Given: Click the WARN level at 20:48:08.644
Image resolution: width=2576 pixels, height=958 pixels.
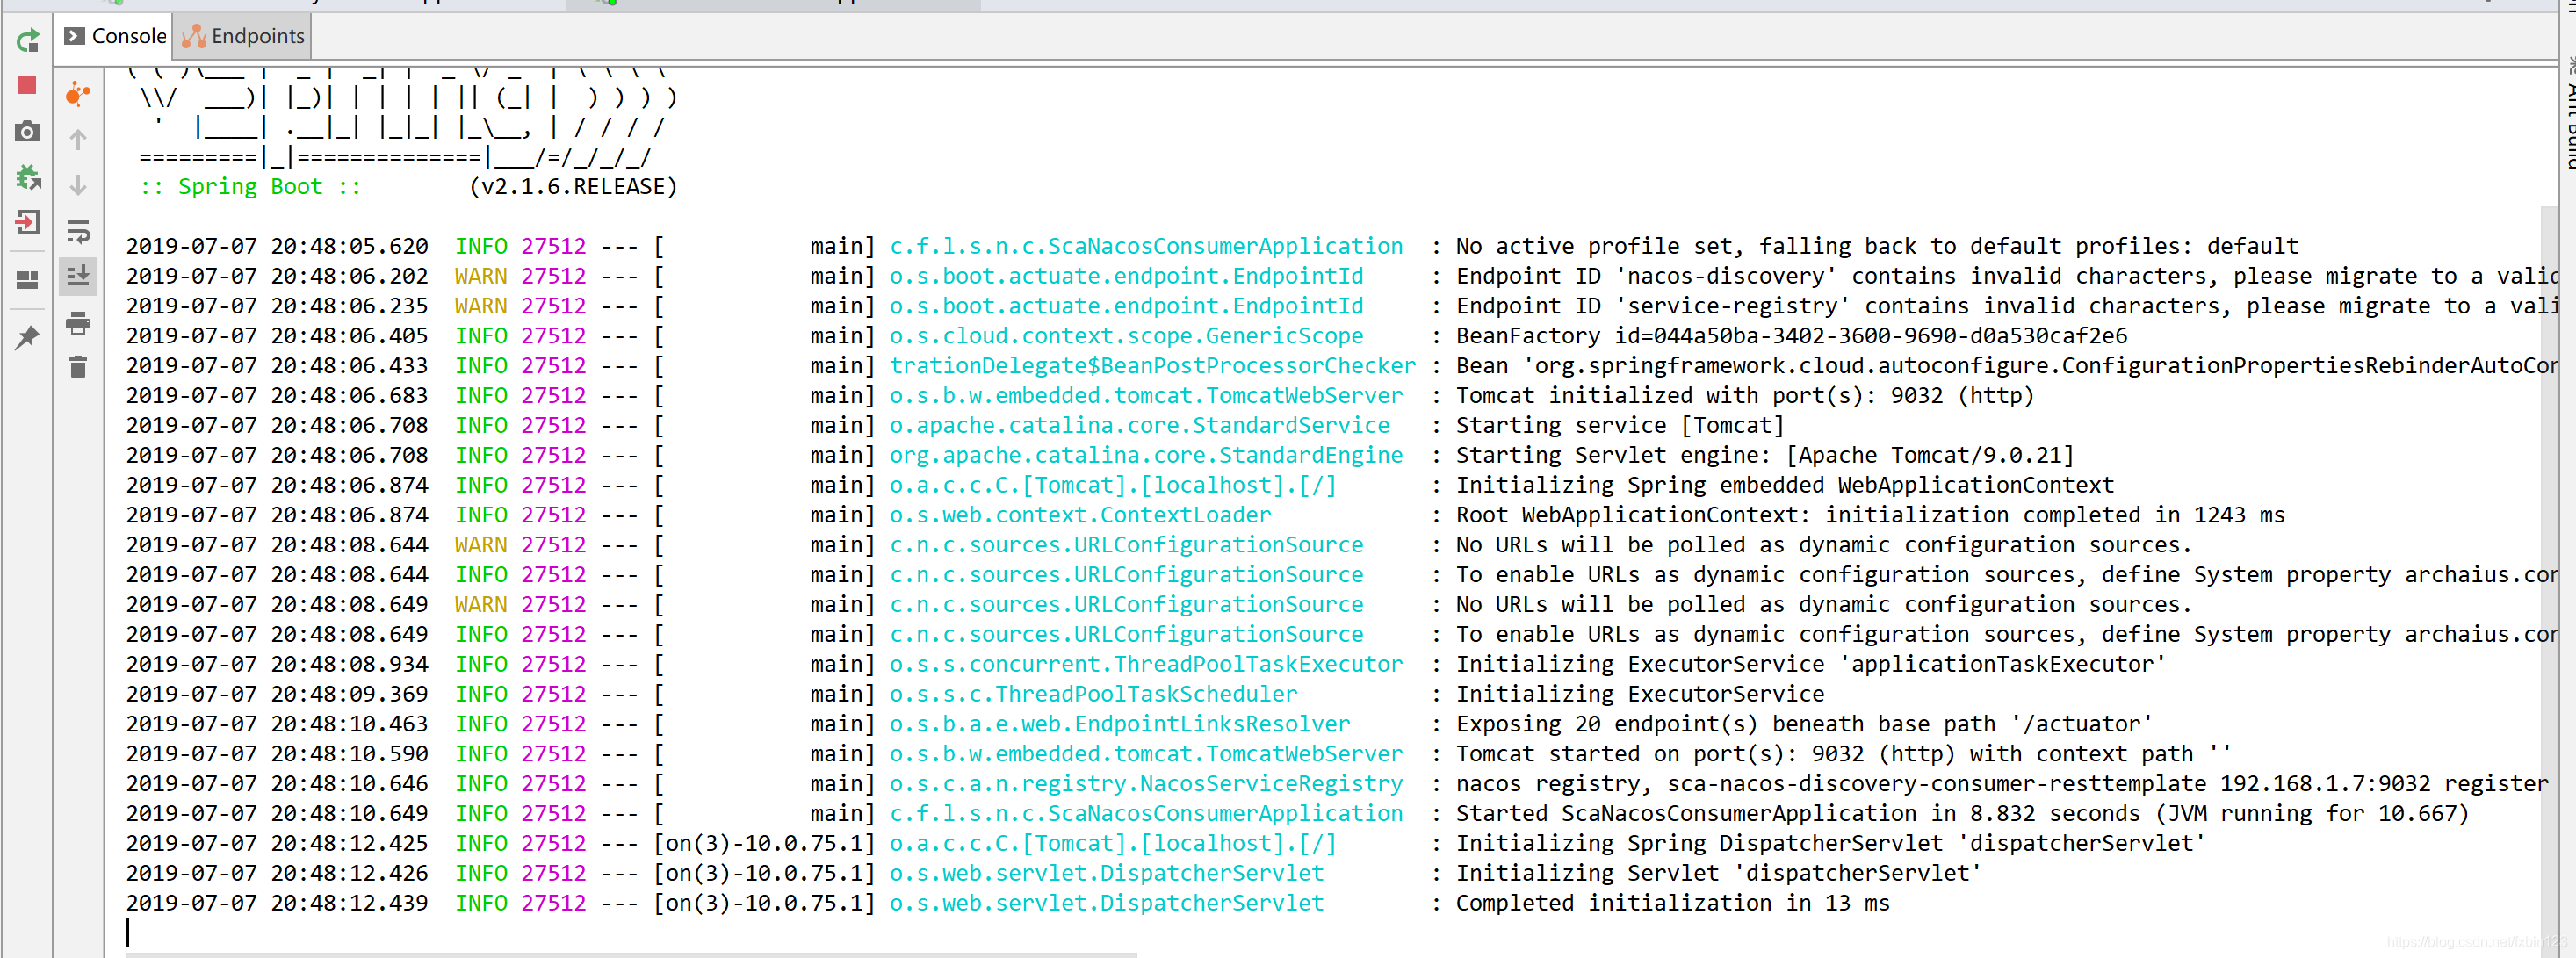Looking at the screenshot, I should click(x=481, y=545).
